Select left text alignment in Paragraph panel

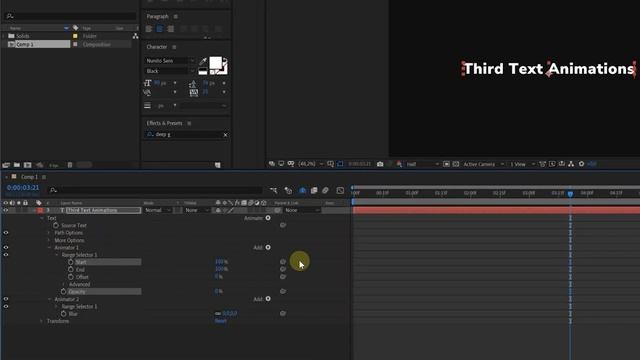149,29
